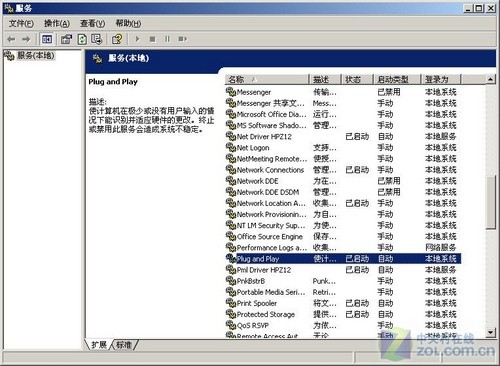
Task: Click the services icon in blue header
Action: click(98, 59)
